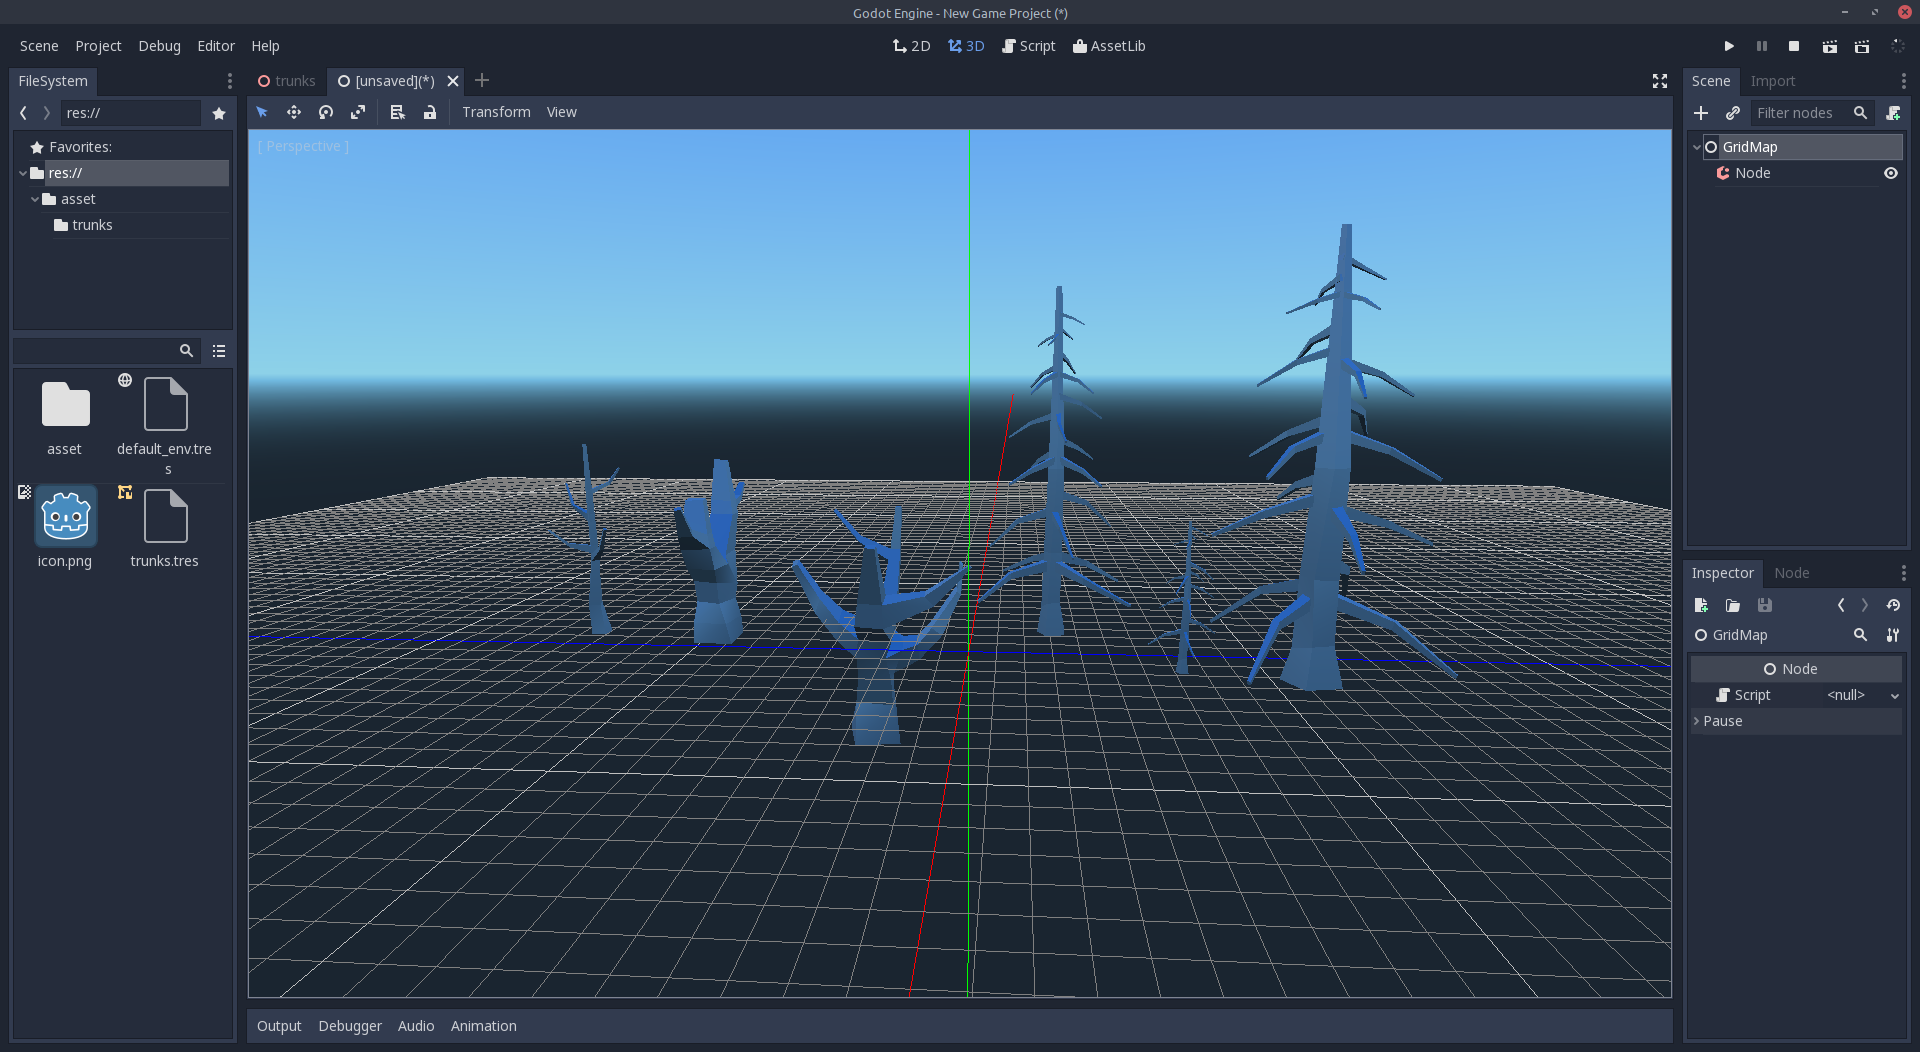Run the project with the play button
This screenshot has height=1052, width=1920.
pos(1729,46)
